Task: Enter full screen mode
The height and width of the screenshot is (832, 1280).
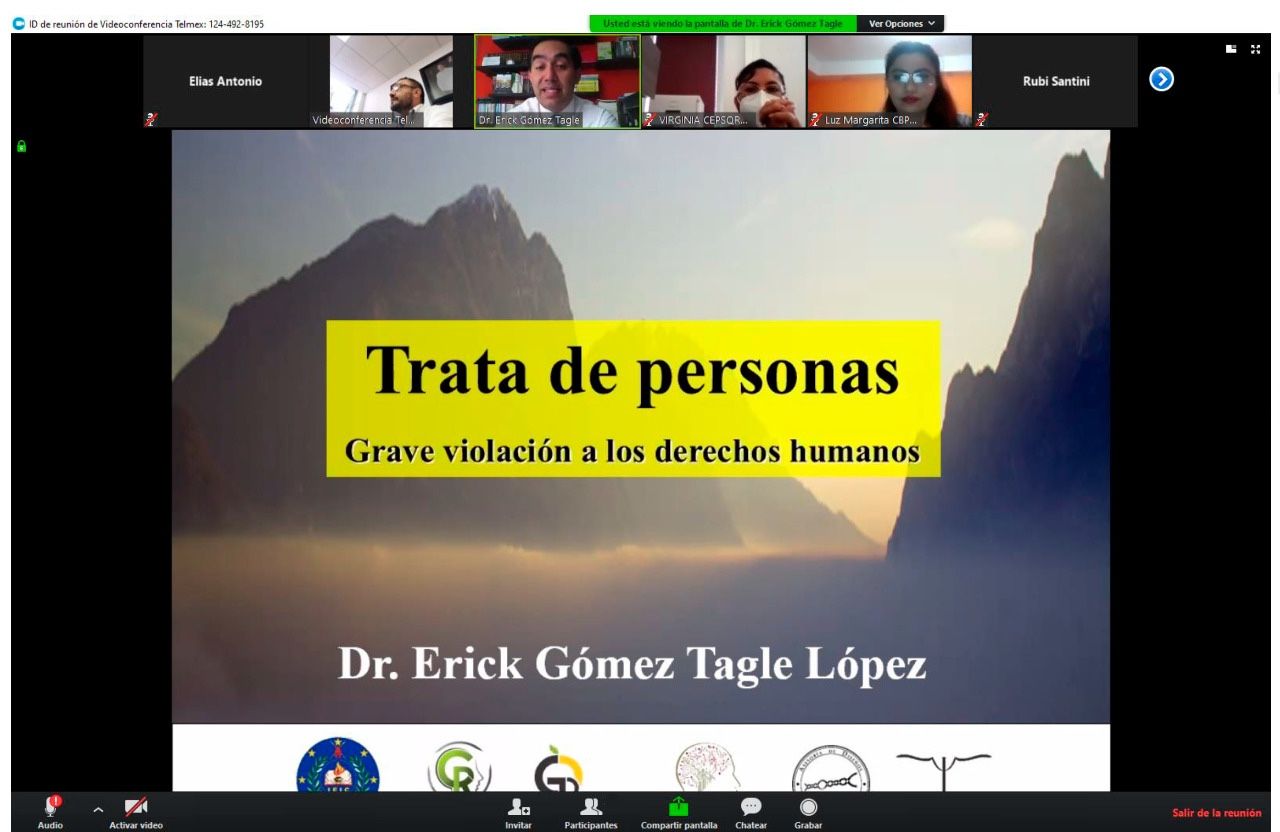Action: pos(1256,48)
